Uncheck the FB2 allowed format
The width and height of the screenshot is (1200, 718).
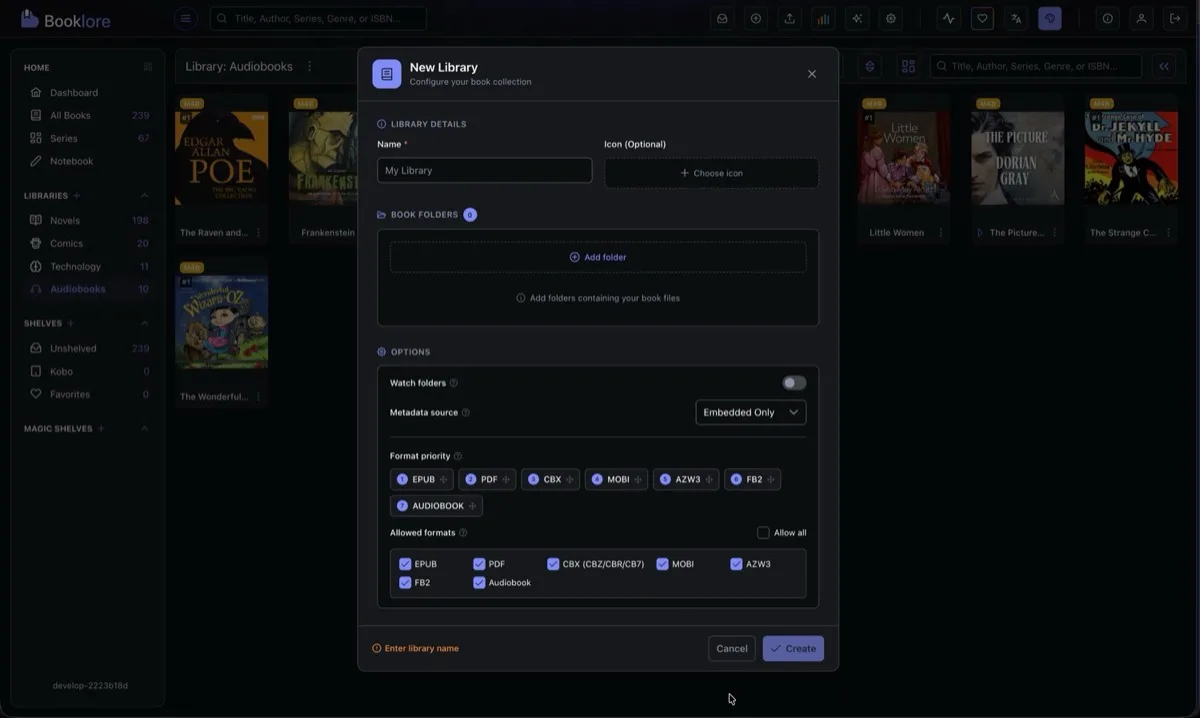click(x=405, y=582)
